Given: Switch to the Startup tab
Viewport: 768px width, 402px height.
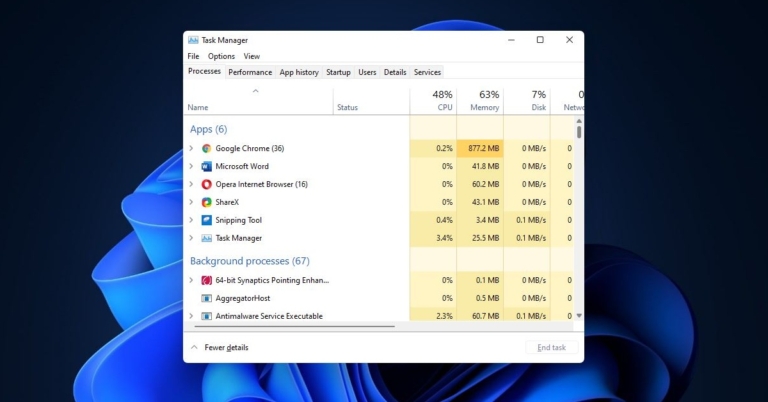Looking at the screenshot, I should click(x=338, y=72).
